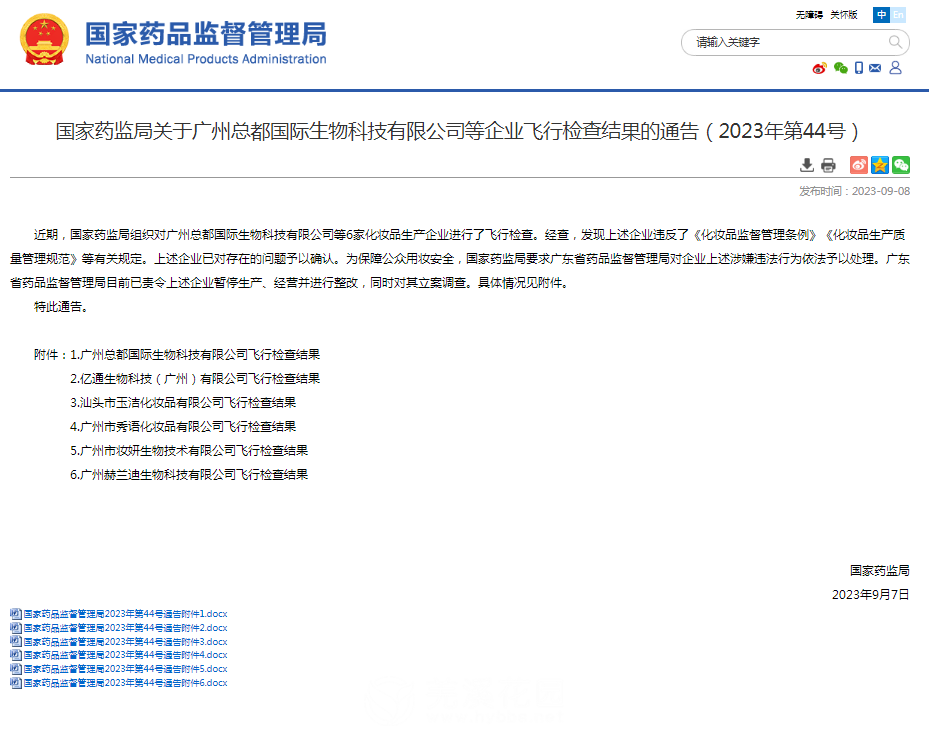Open the 无障碍 accessibility link
The width and height of the screenshot is (929, 731).
pos(809,15)
